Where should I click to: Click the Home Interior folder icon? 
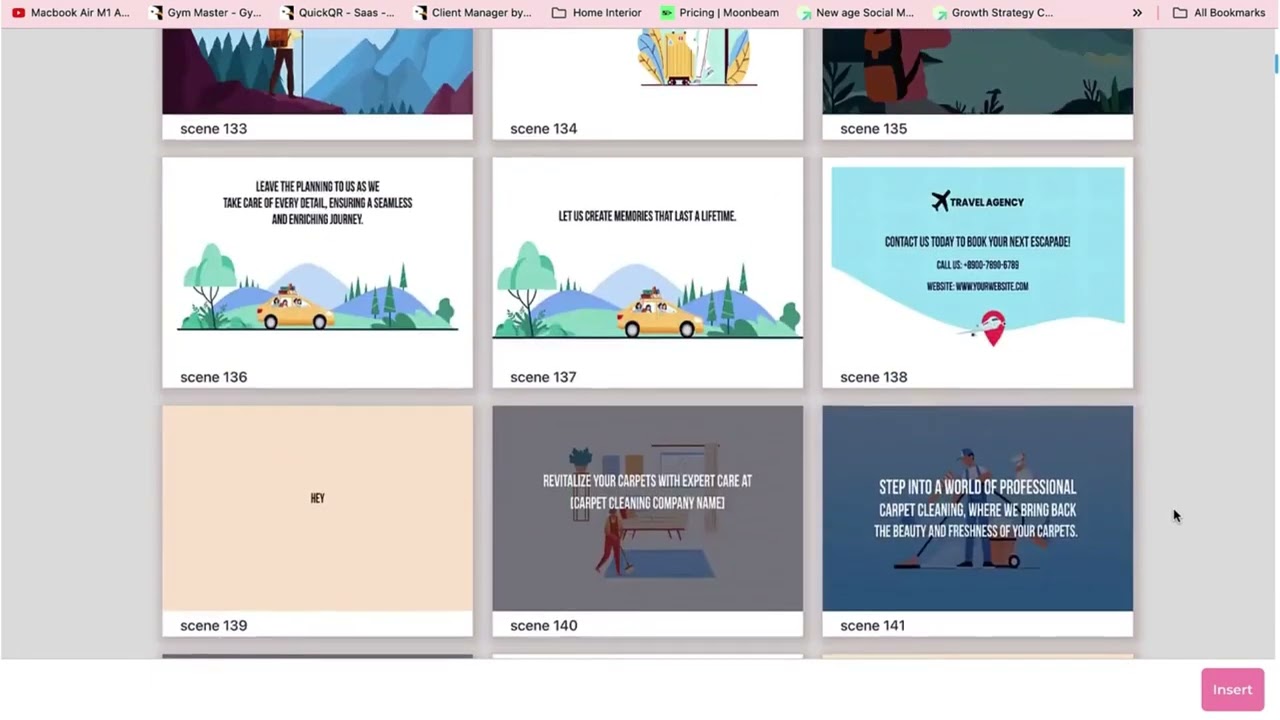click(559, 13)
